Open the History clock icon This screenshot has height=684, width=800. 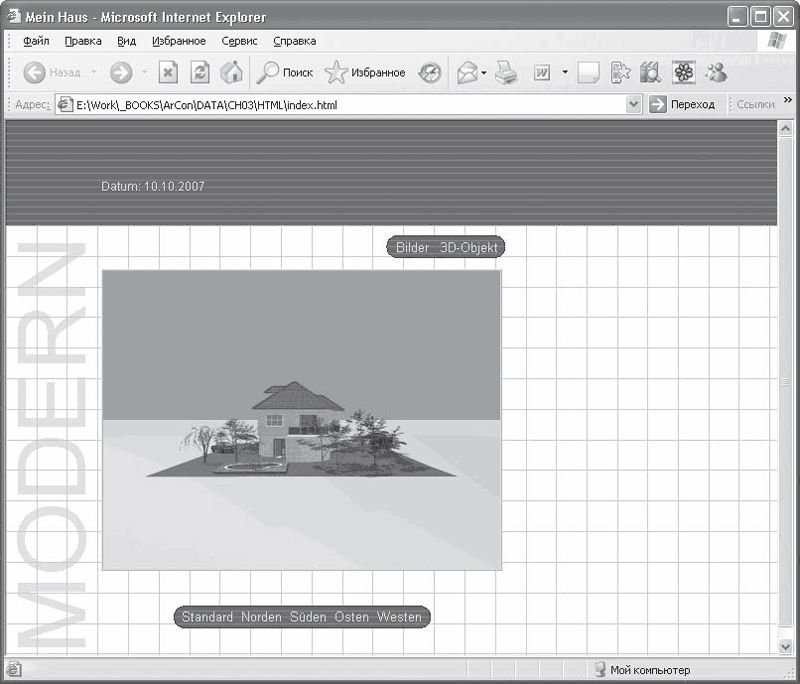pyautogui.click(x=429, y=73)
